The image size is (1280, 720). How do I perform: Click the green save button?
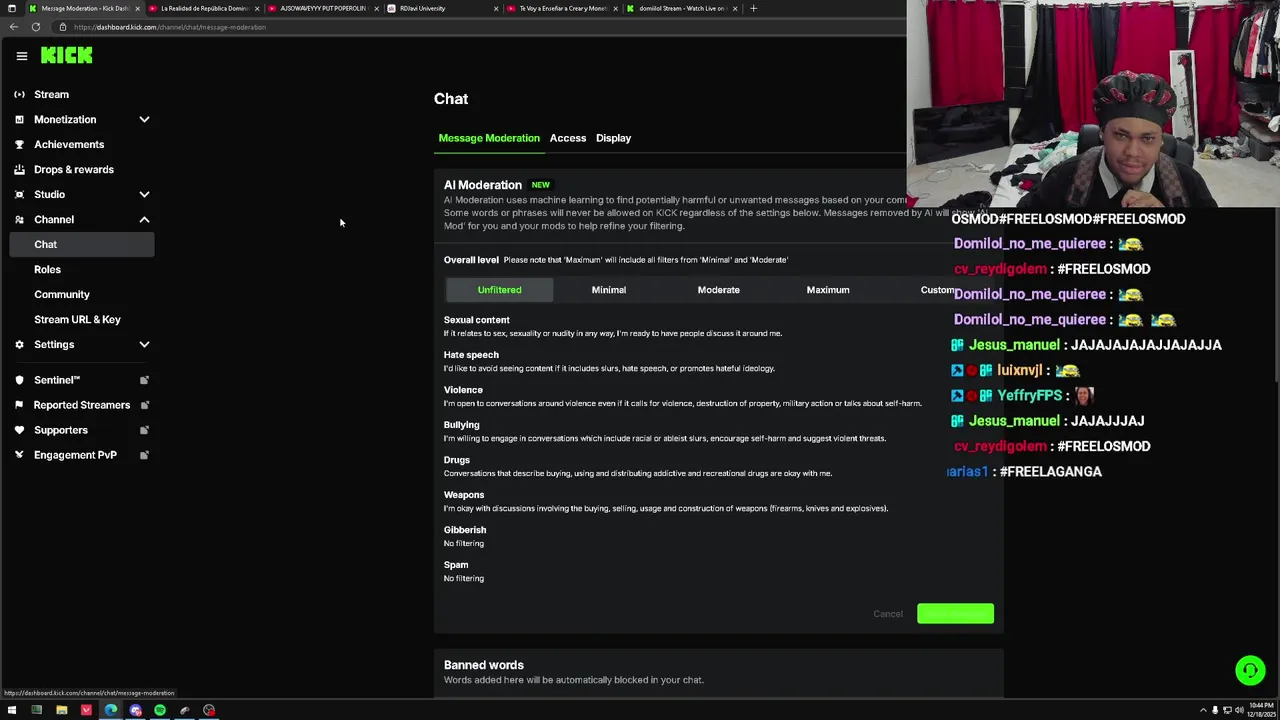tap(955, 614)
